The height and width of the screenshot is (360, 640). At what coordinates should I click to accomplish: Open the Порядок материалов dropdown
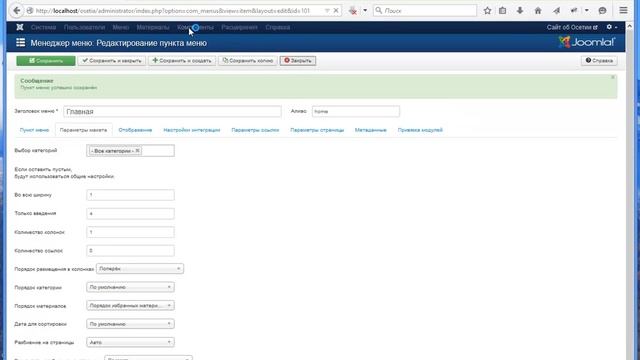click(131, 306)
